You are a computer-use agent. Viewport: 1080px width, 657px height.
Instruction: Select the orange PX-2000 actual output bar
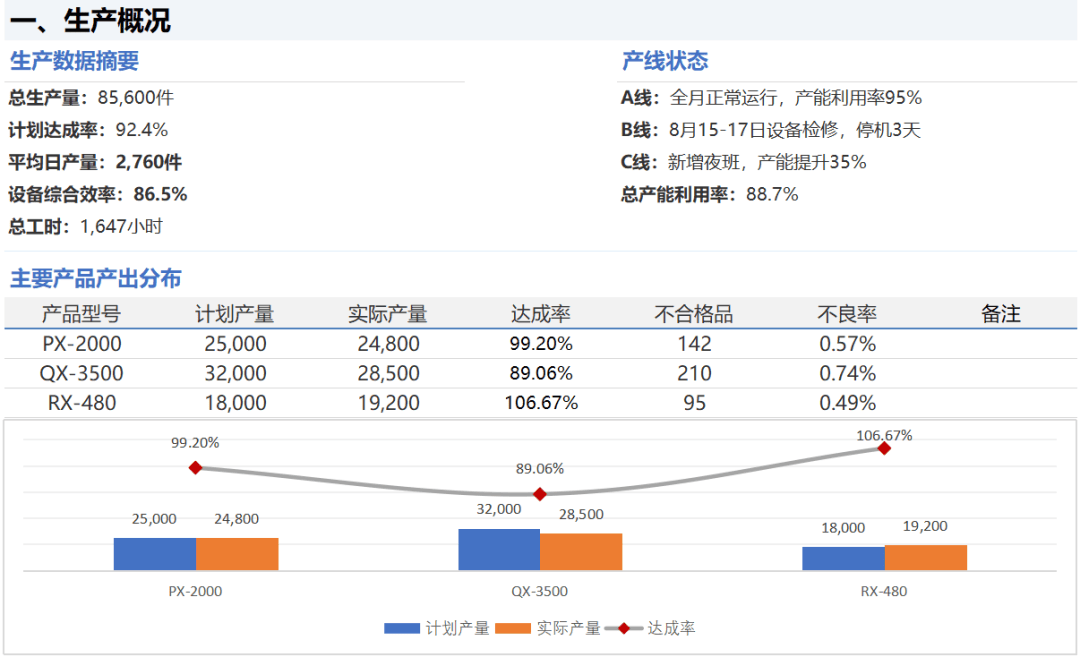237,554
